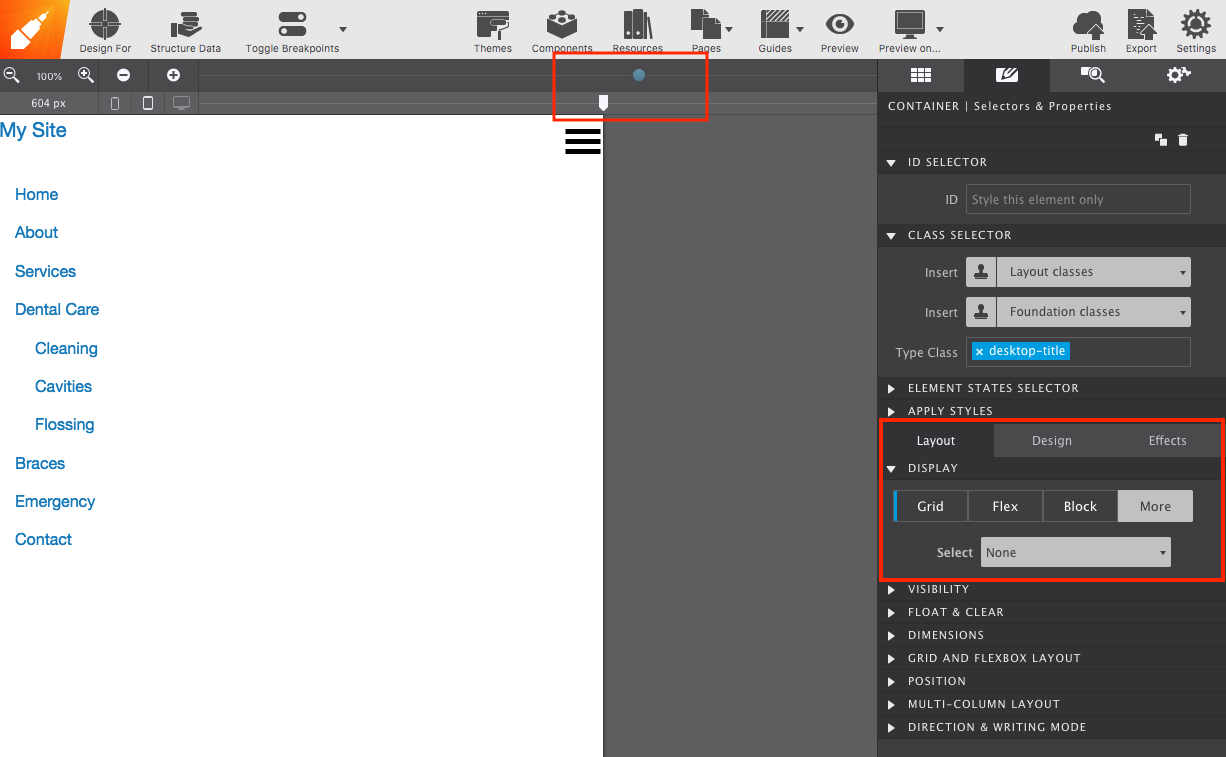
Task: Open the Preview on dropdown arrow
Action: (x=939, y=29)
